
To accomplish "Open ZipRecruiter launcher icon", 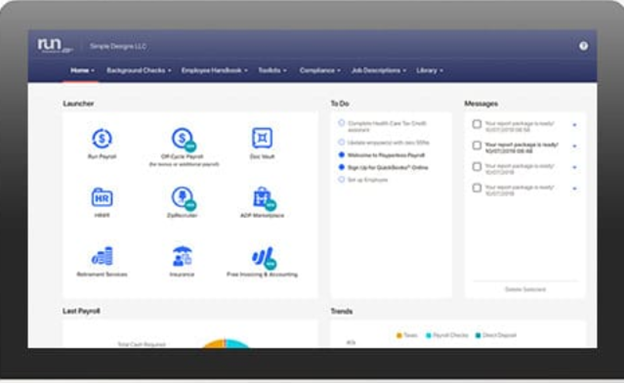I will (183, 198).
